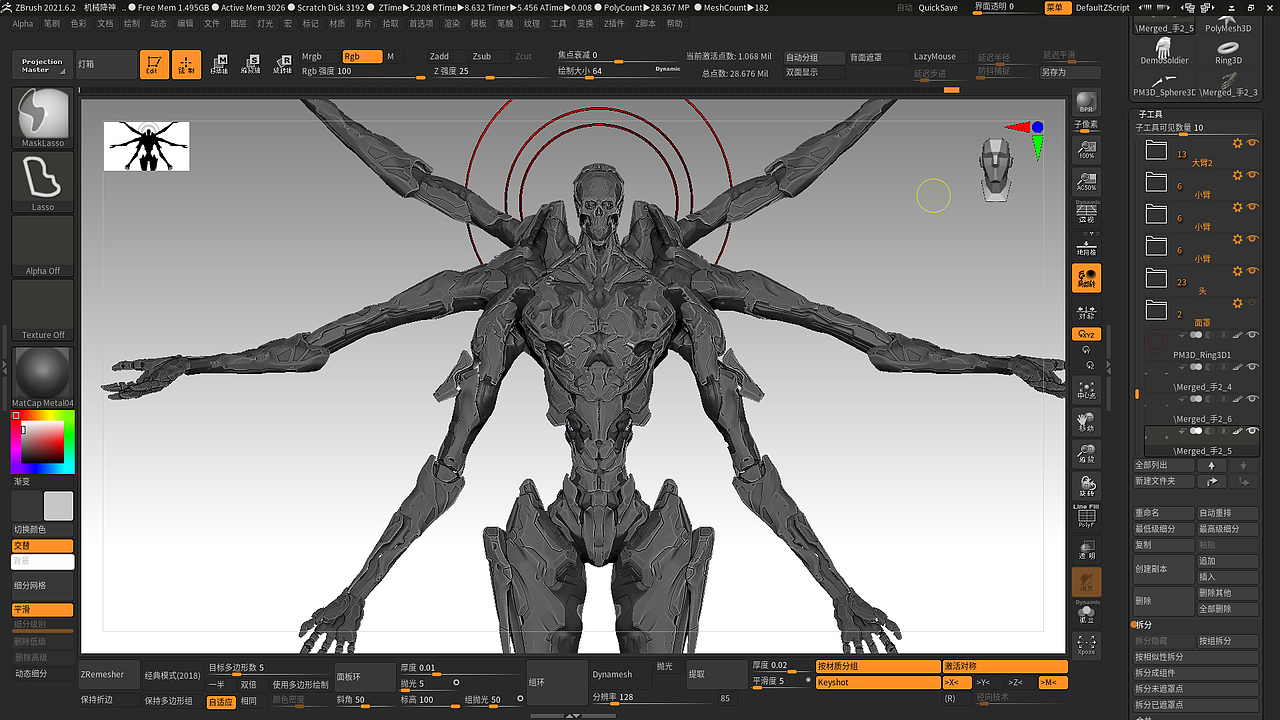Click the 按组拆分 button

pos(1228,641)
